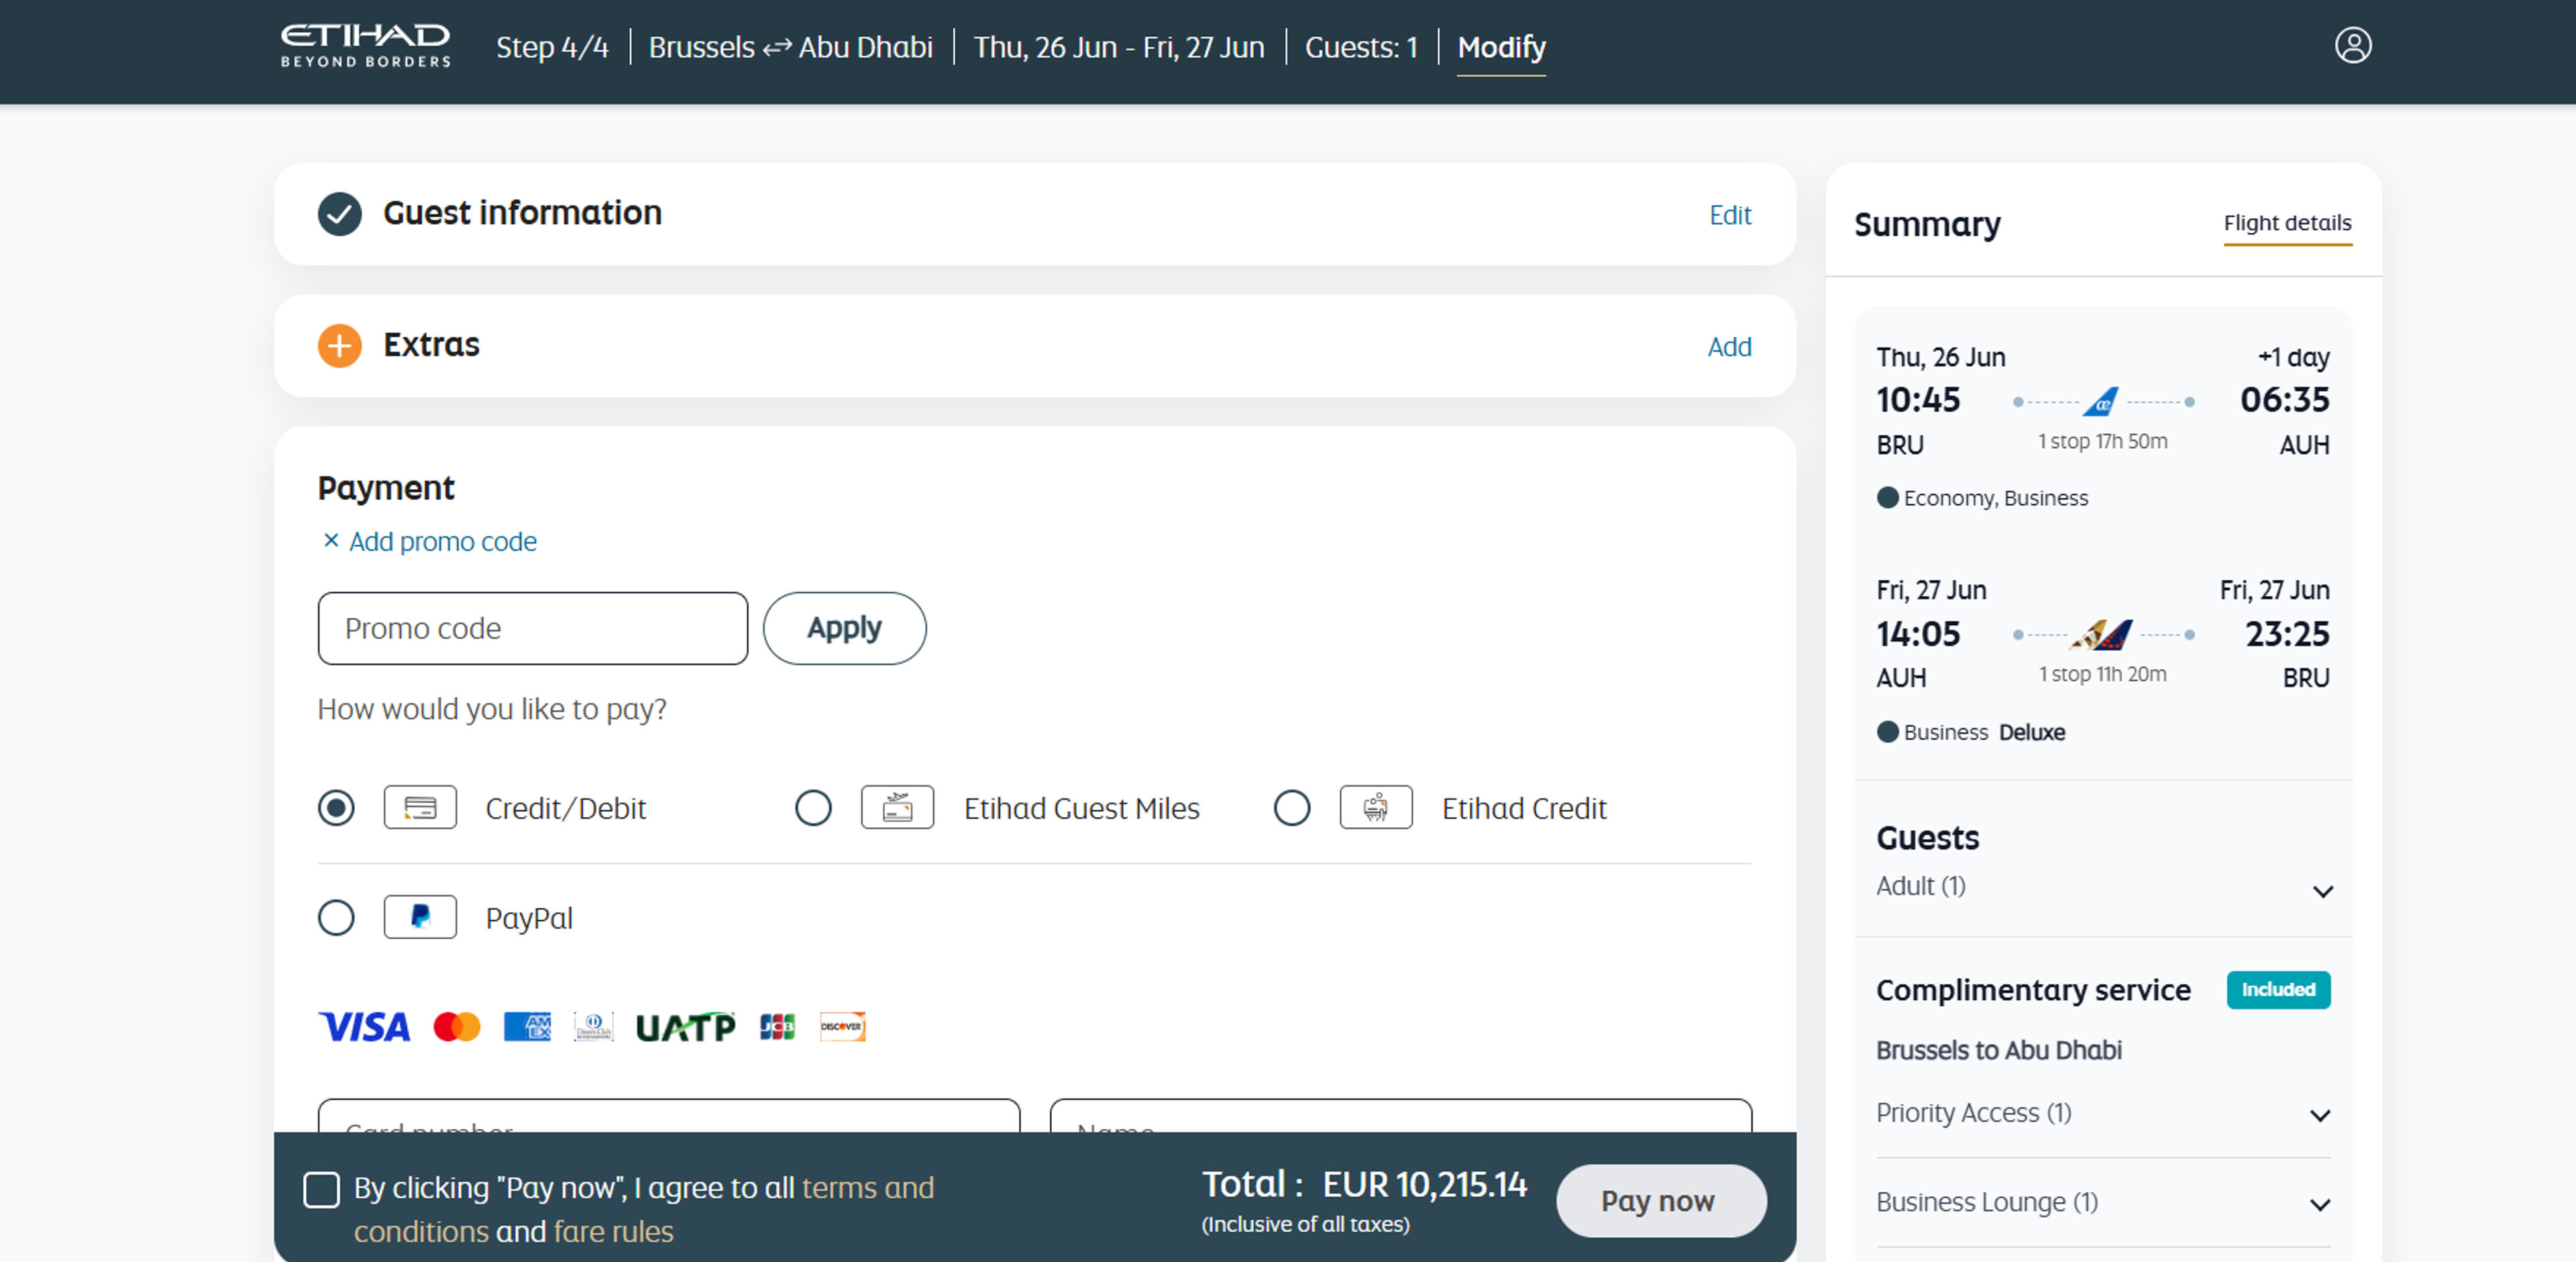Click the outbound flight airline tail icon
This screenshot has width=2576, height=1262.
[2101, 402]
